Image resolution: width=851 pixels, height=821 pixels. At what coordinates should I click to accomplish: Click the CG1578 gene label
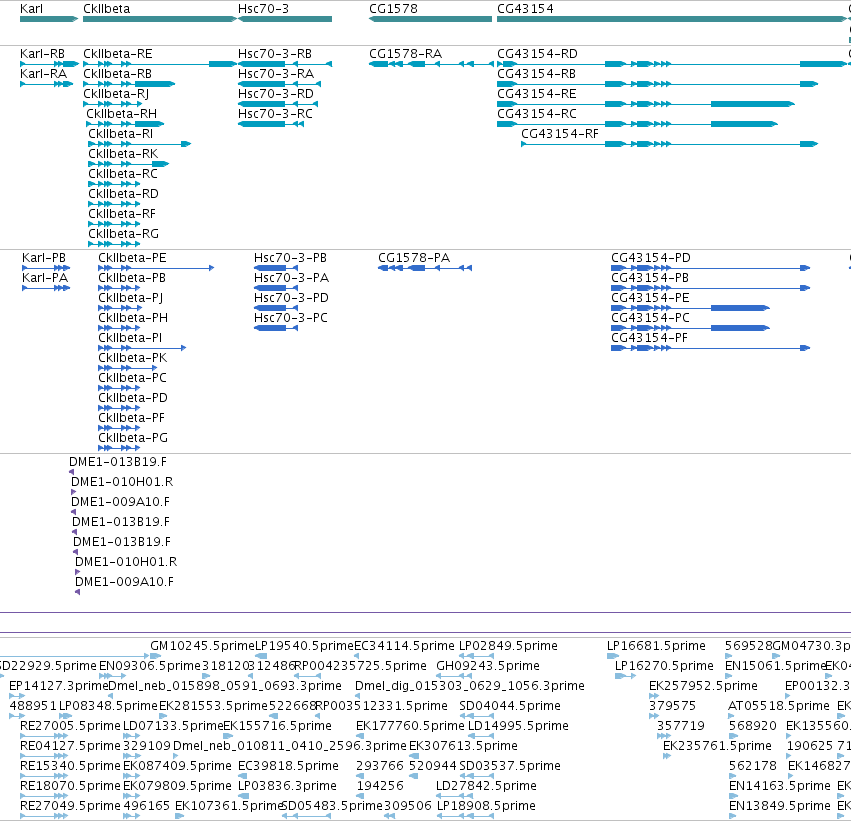[x=393, y=9]
